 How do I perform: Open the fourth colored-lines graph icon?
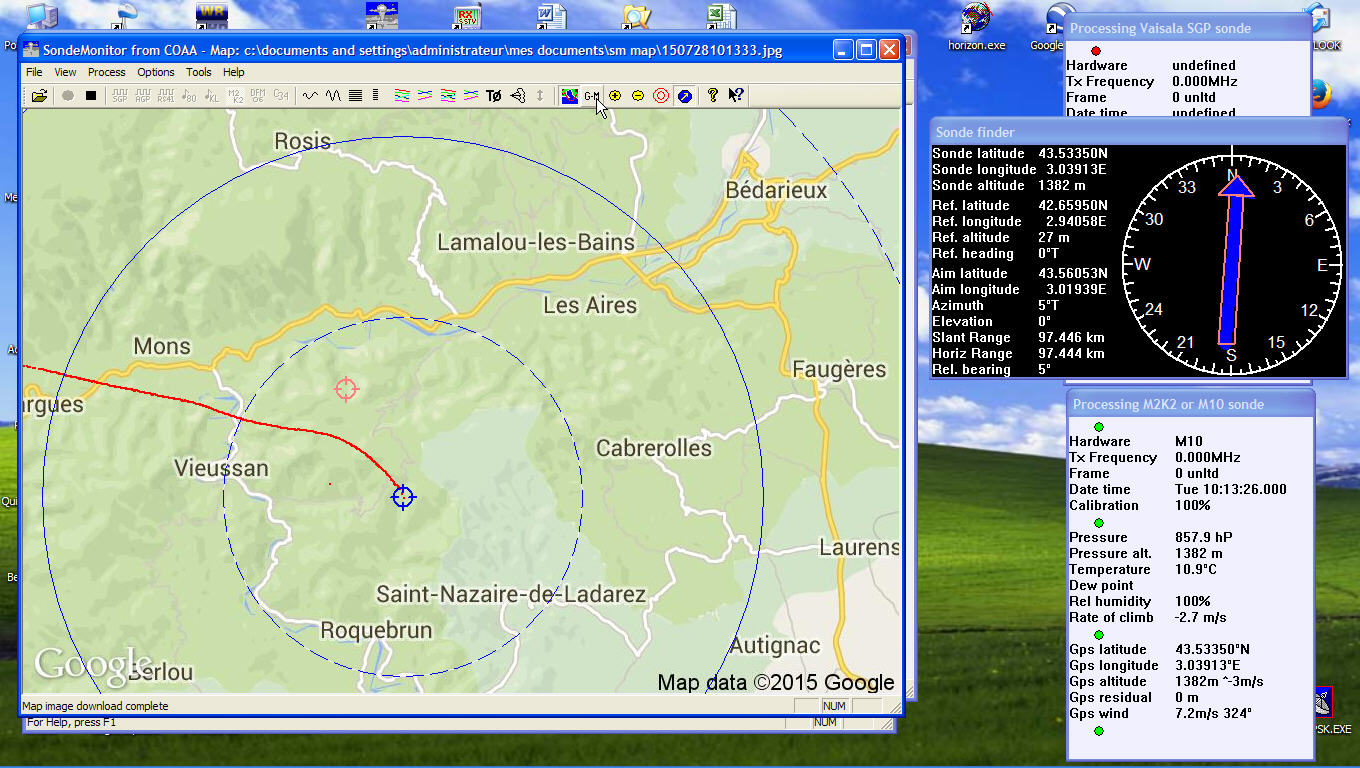coord(471,96)
